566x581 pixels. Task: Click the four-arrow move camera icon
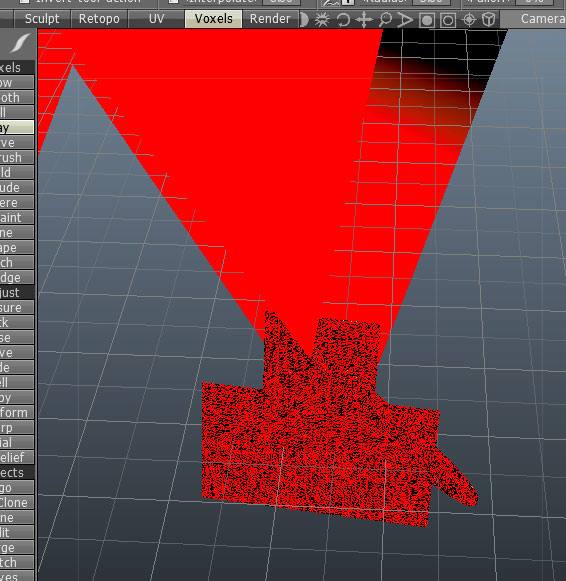point(364,20)
